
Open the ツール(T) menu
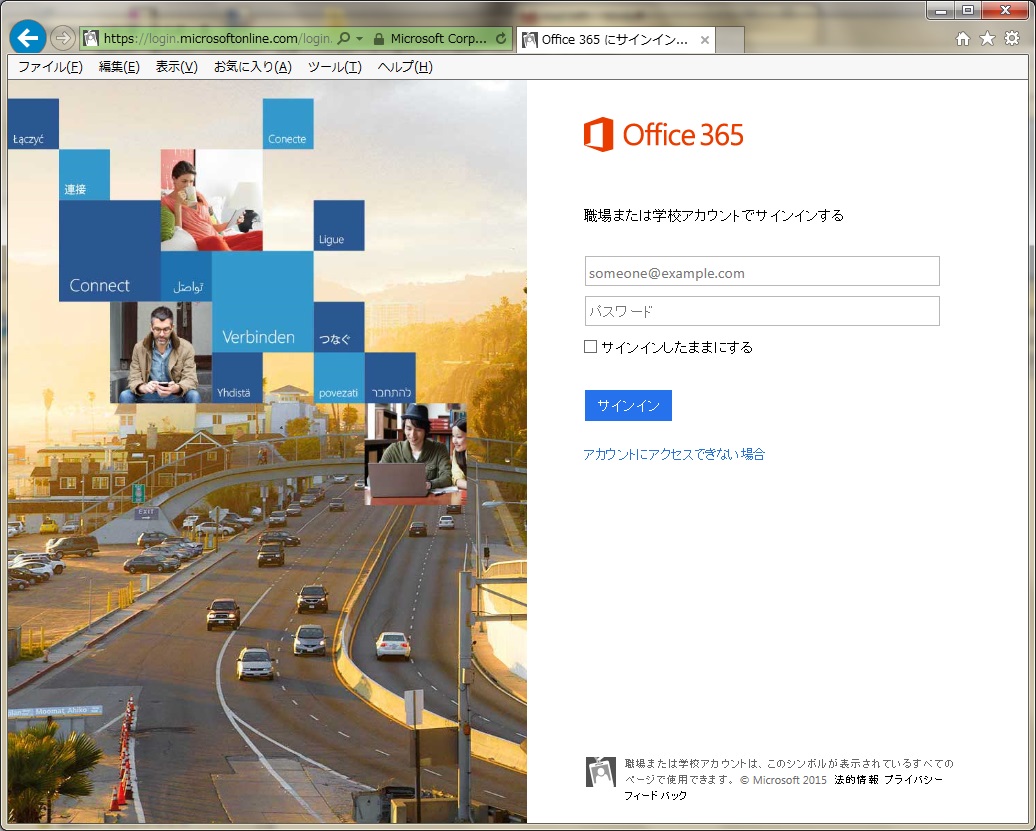click(334, 67)
